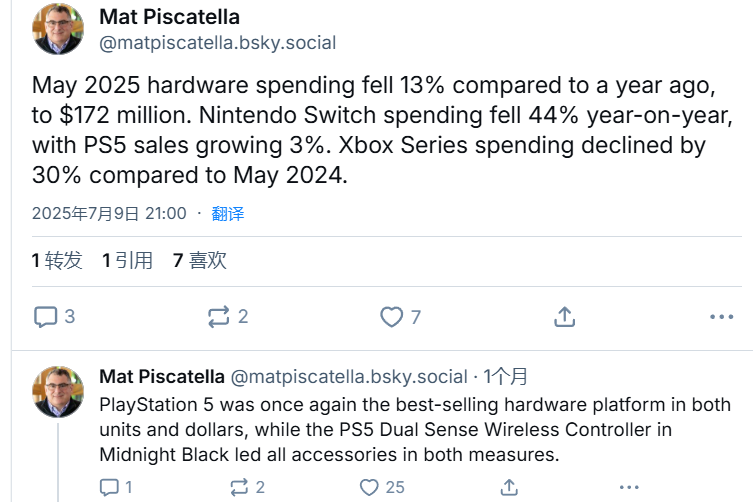Click Mat Piscatella display name in header

(x=170, y=18)
